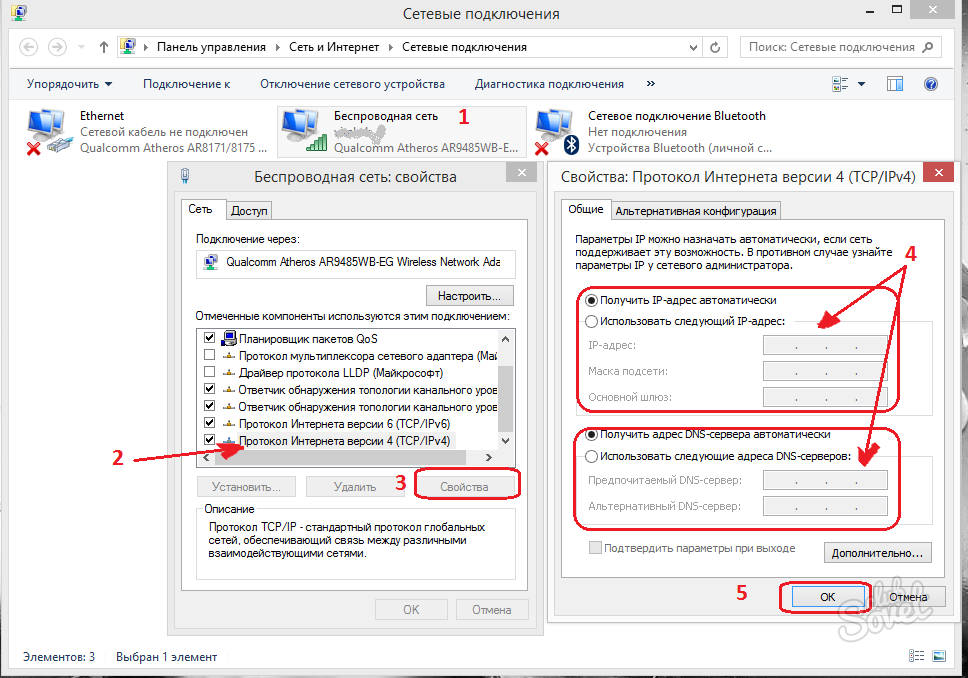Open recent locations dropdown arrow
This screenshot has width=968, height=678.
pyautogui.click(x=81, y=47)
